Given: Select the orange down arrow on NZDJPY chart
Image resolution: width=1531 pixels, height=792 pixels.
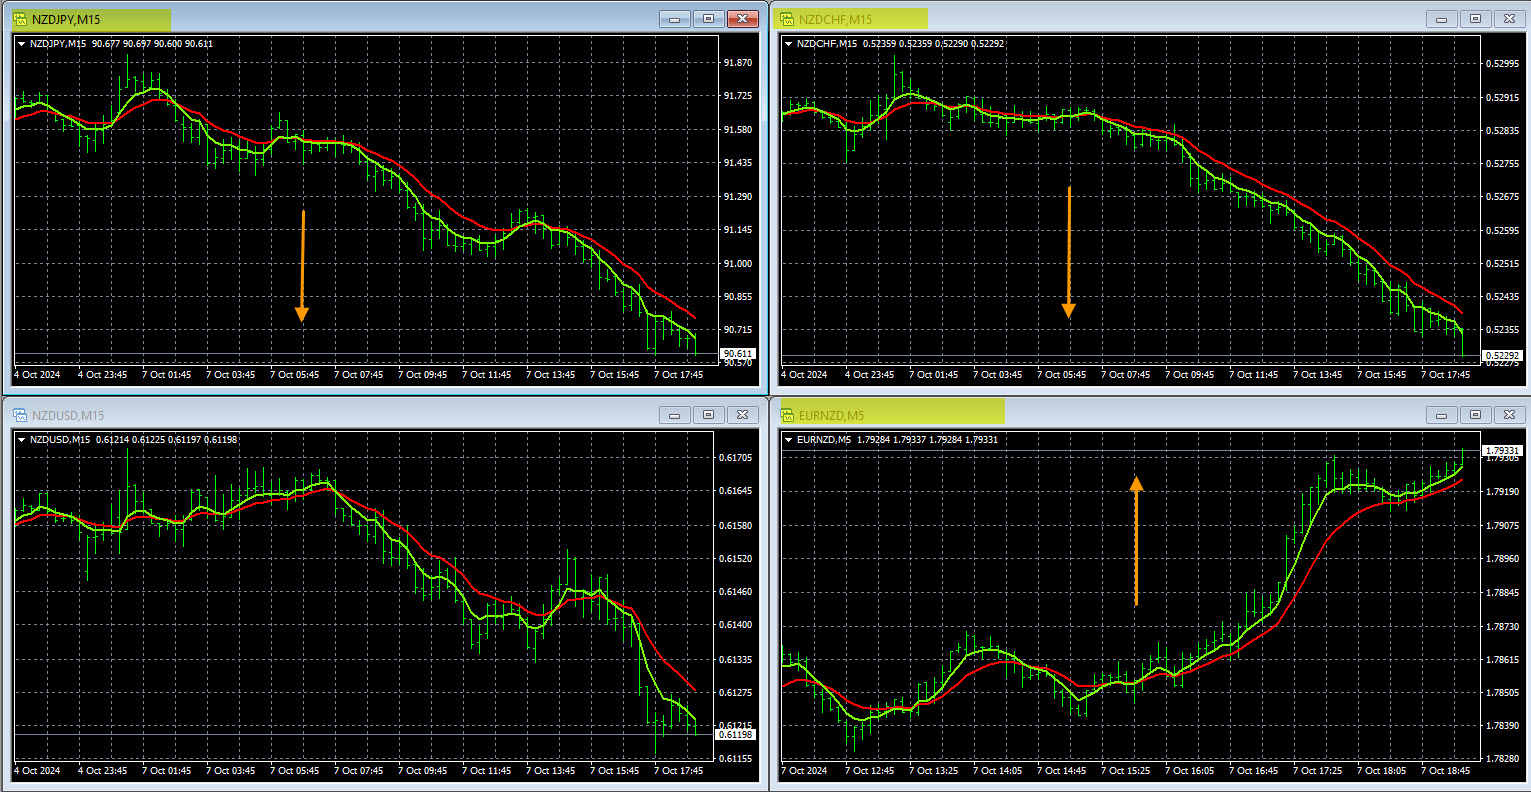Looking at the screenshot, I should click(302, 266).
